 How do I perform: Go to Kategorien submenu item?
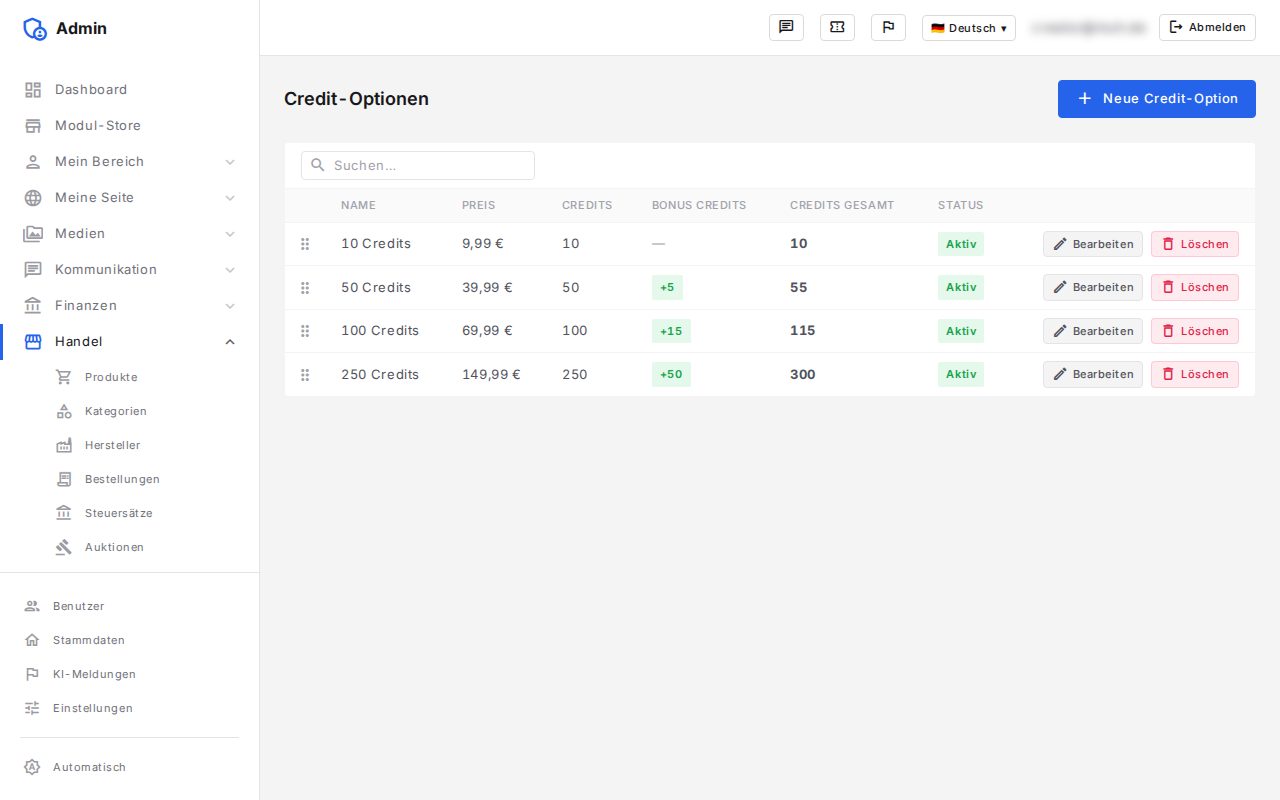pos(129,411)
